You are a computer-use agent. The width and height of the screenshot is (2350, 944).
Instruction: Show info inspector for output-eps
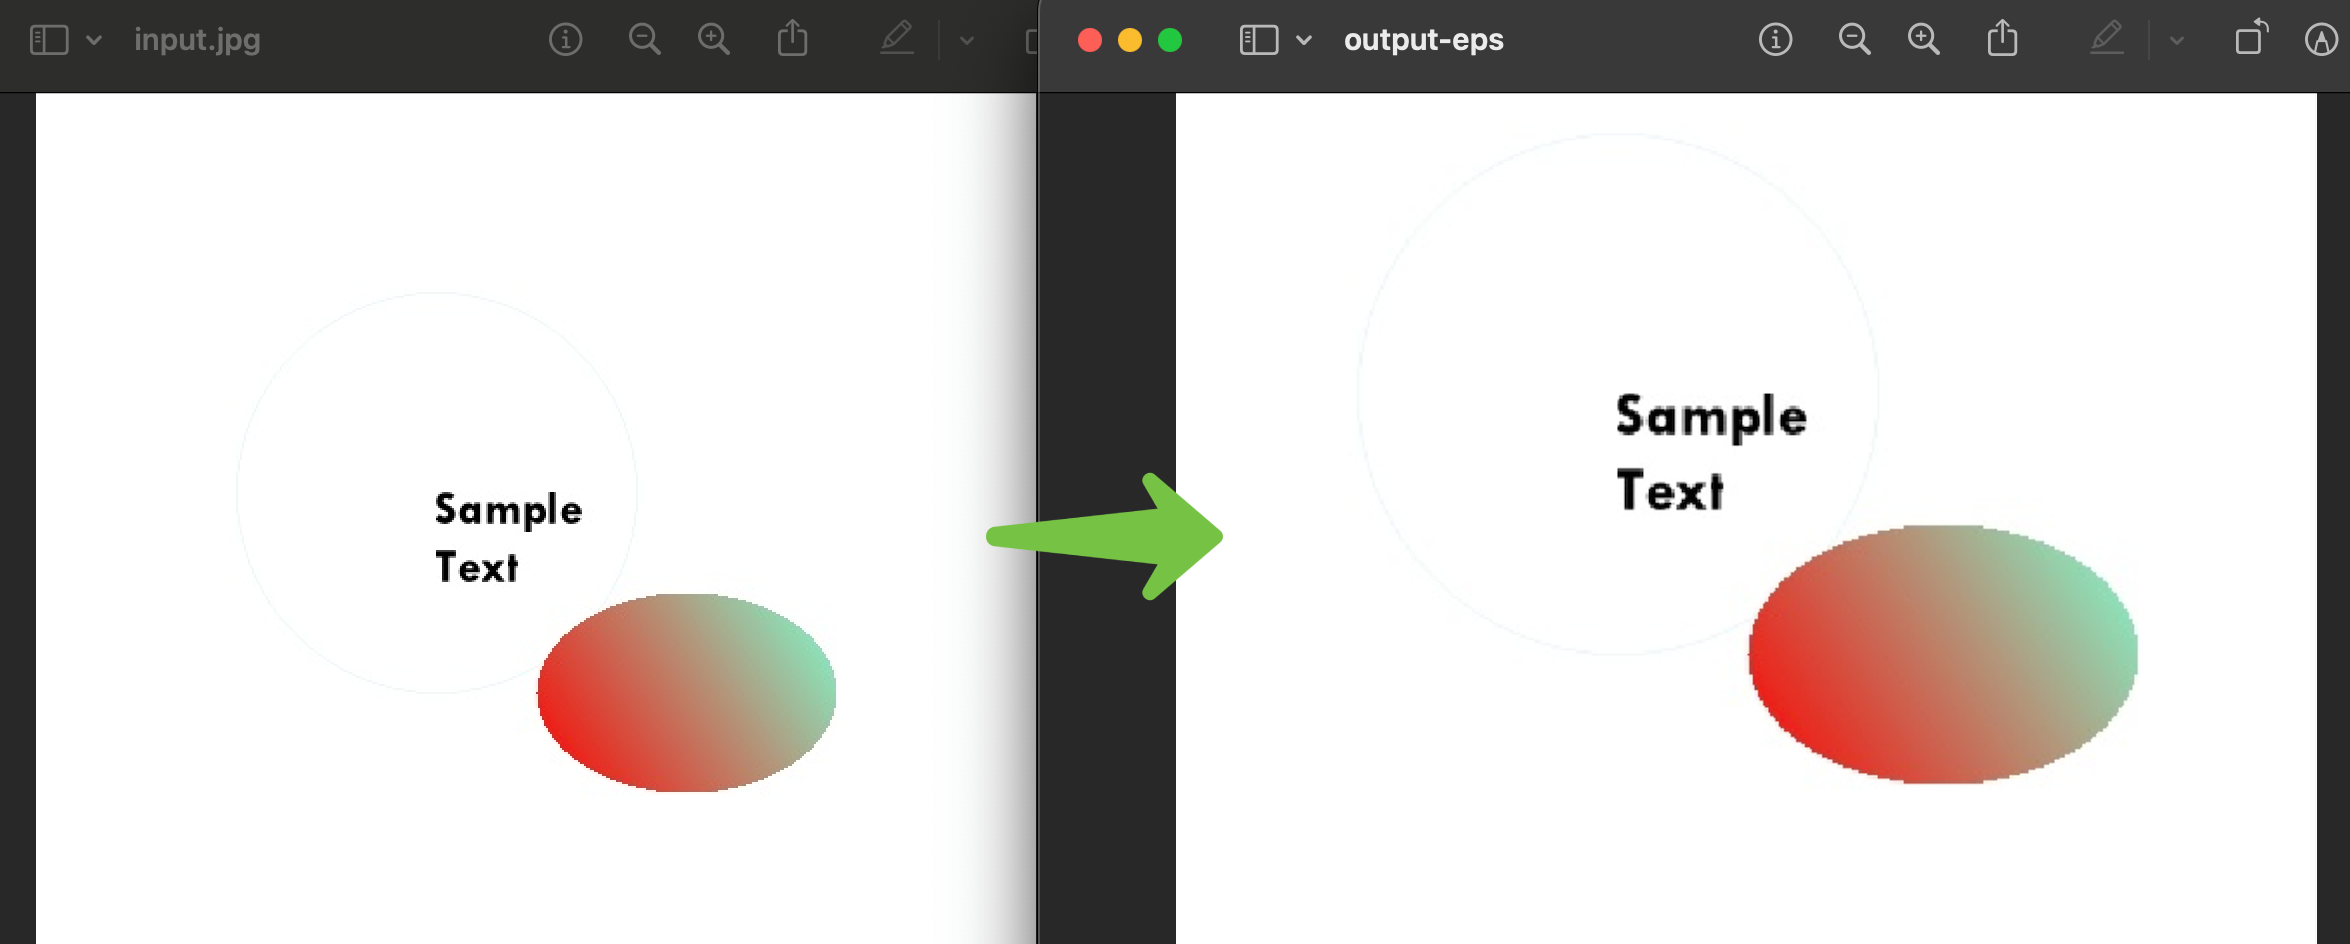tap(1775, 40)
